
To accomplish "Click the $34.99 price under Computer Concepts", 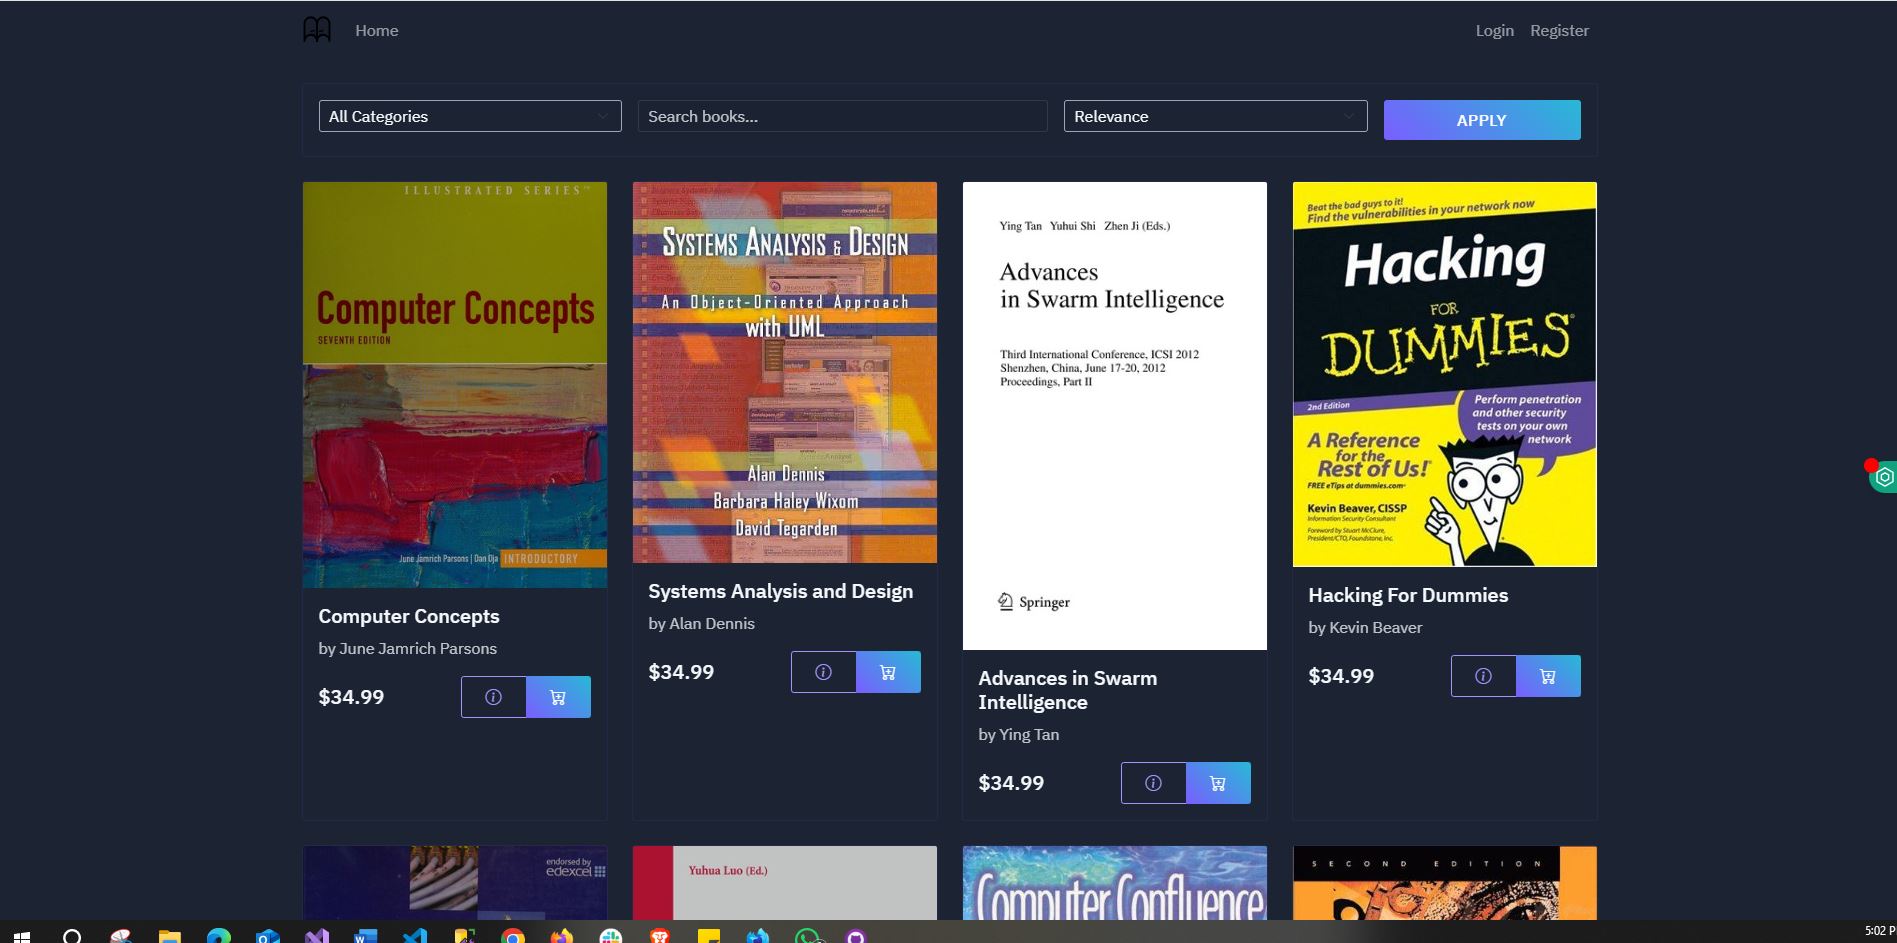I will [351, 697].
